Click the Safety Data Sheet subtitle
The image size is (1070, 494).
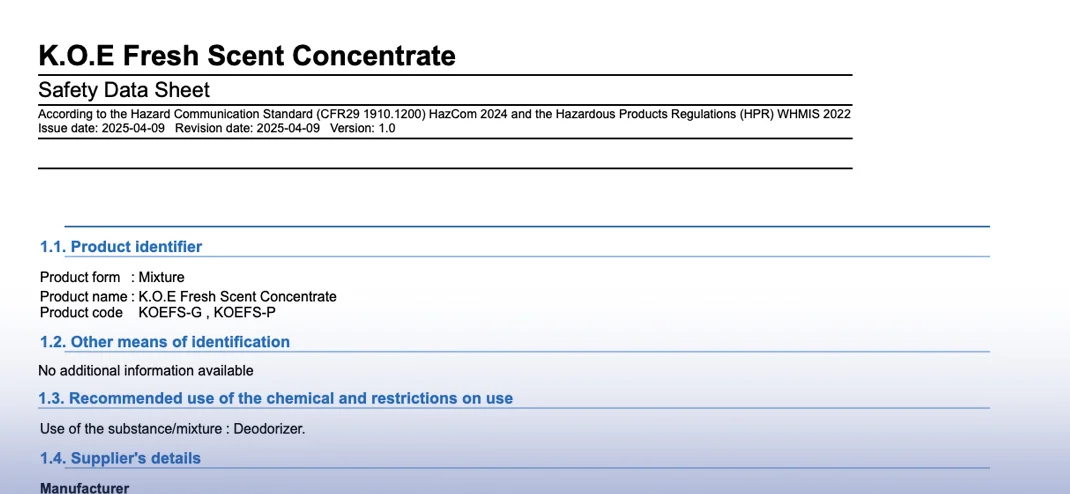pos(124,90)
